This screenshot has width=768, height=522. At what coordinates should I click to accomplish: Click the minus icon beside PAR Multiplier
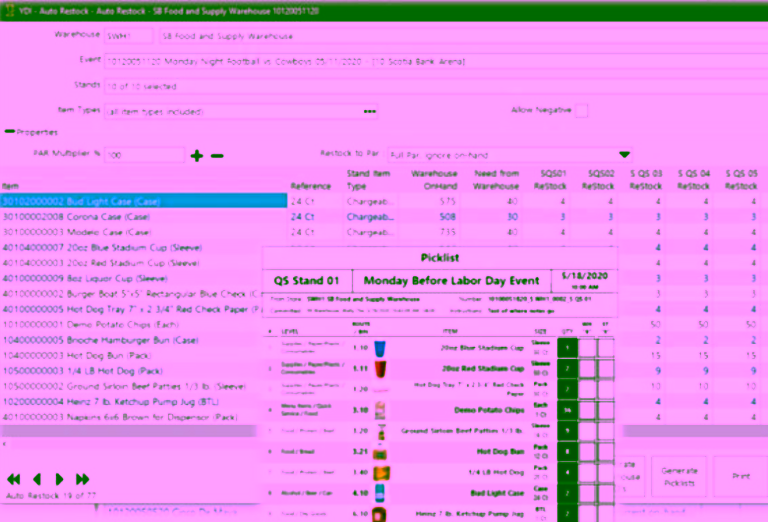[217, 156]
